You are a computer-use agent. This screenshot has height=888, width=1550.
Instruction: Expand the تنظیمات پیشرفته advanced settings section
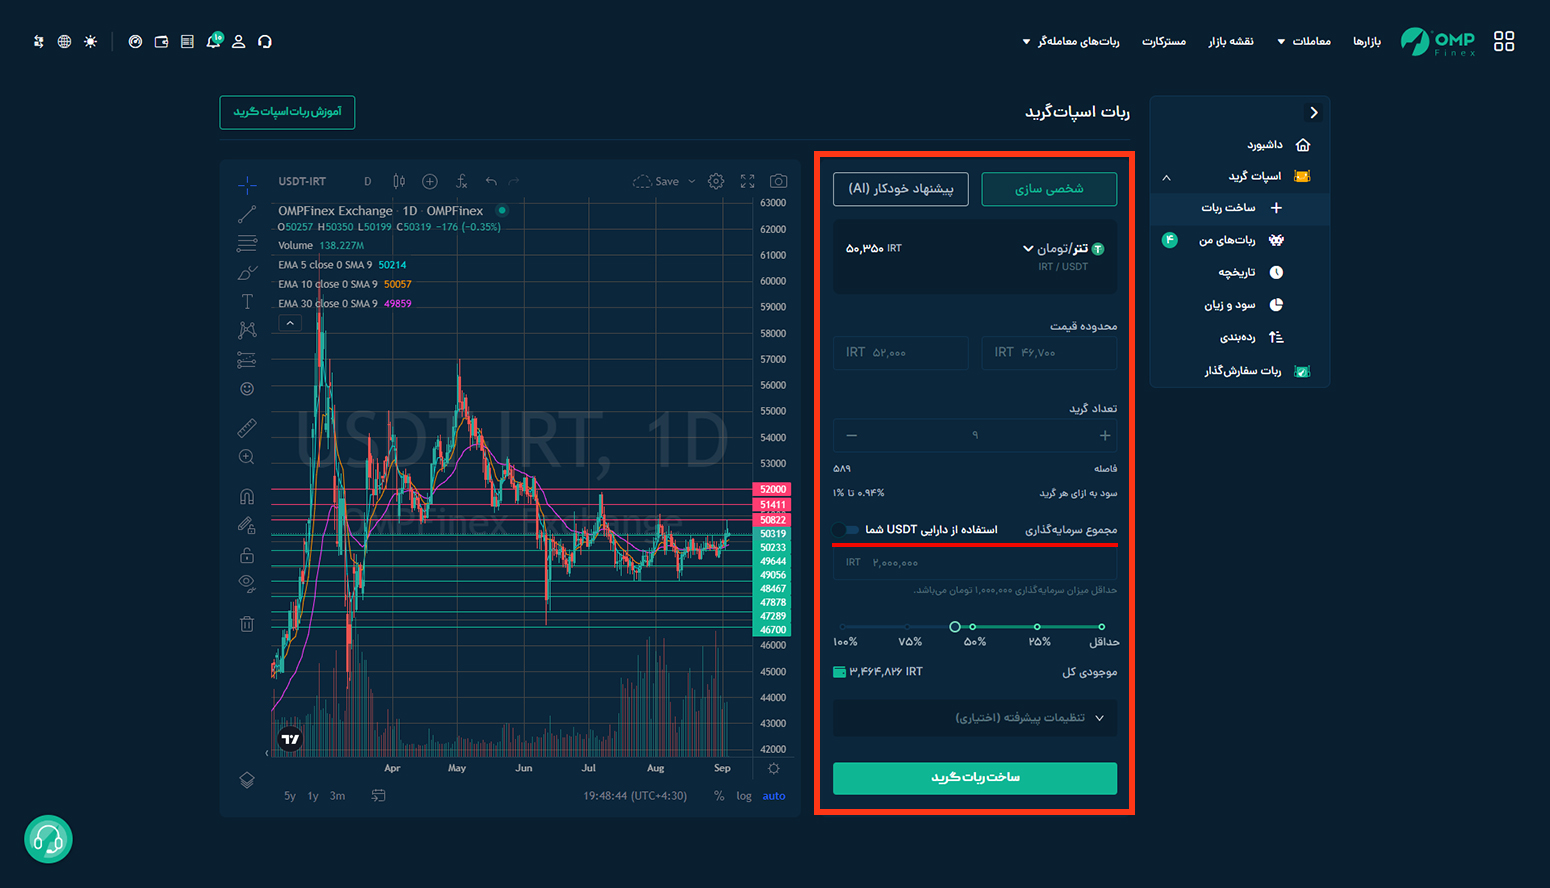pos(975,718)
